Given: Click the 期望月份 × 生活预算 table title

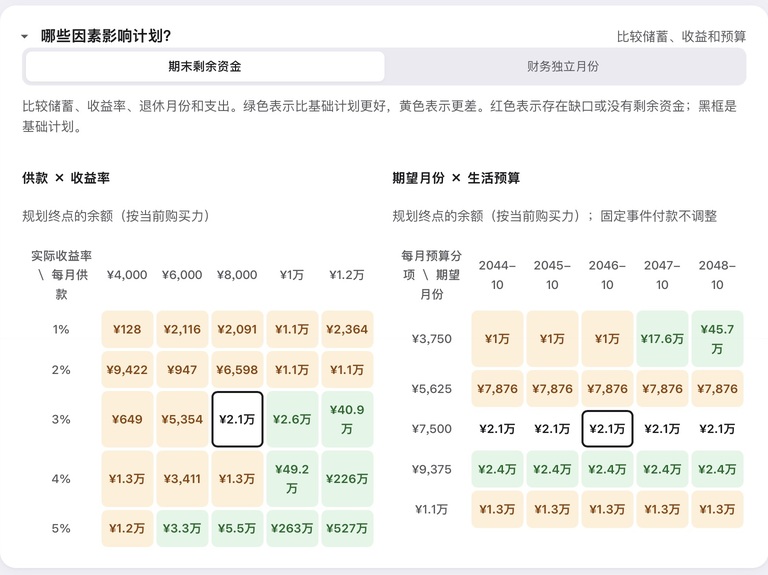Looking at the screenshot, I should pos(456,178).
